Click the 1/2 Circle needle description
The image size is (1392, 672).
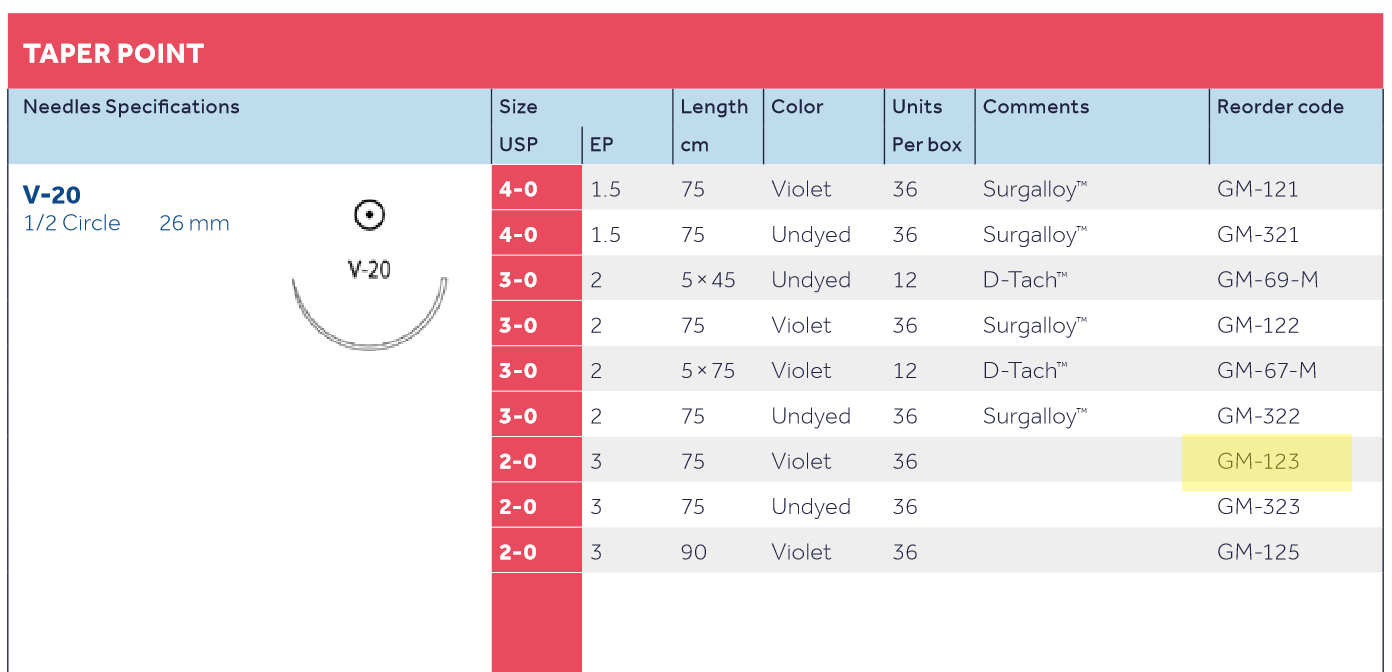click(72, 223)
